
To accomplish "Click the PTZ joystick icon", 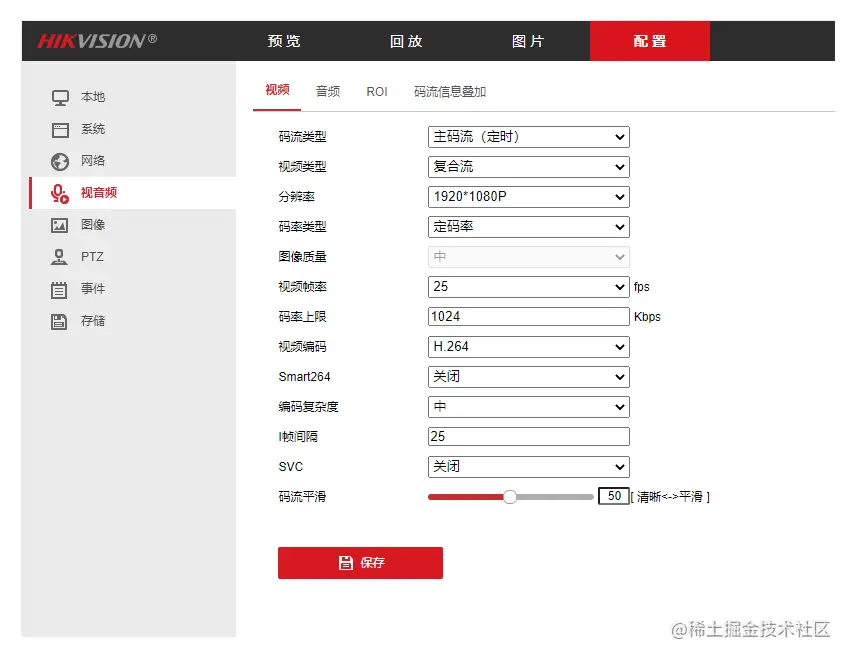I will coord(59,257).
